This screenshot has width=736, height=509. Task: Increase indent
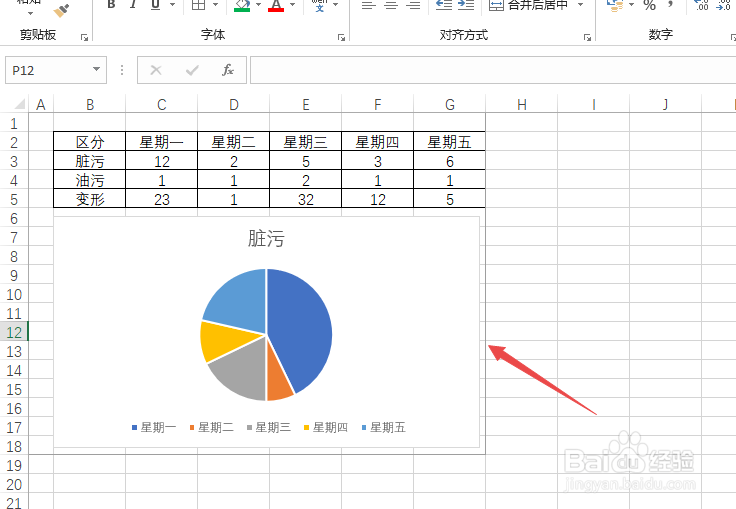tap(466, 5)
